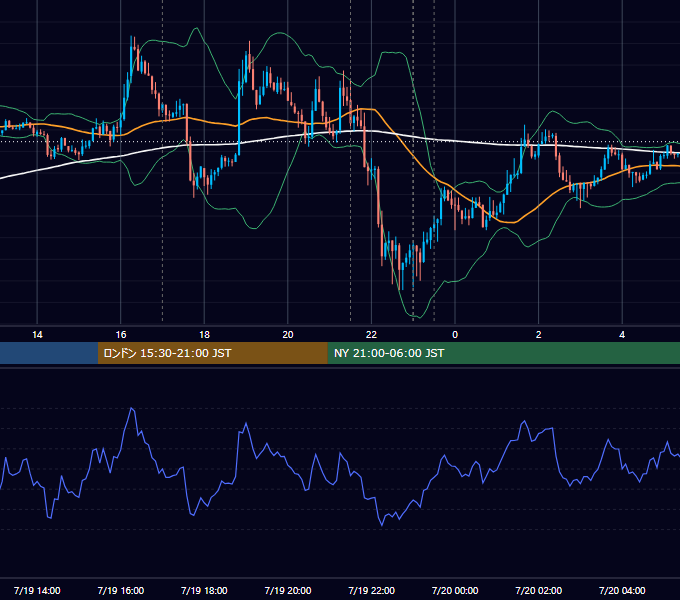Click the 7/19 20:00 date label
680x600 pixels.
288,590
